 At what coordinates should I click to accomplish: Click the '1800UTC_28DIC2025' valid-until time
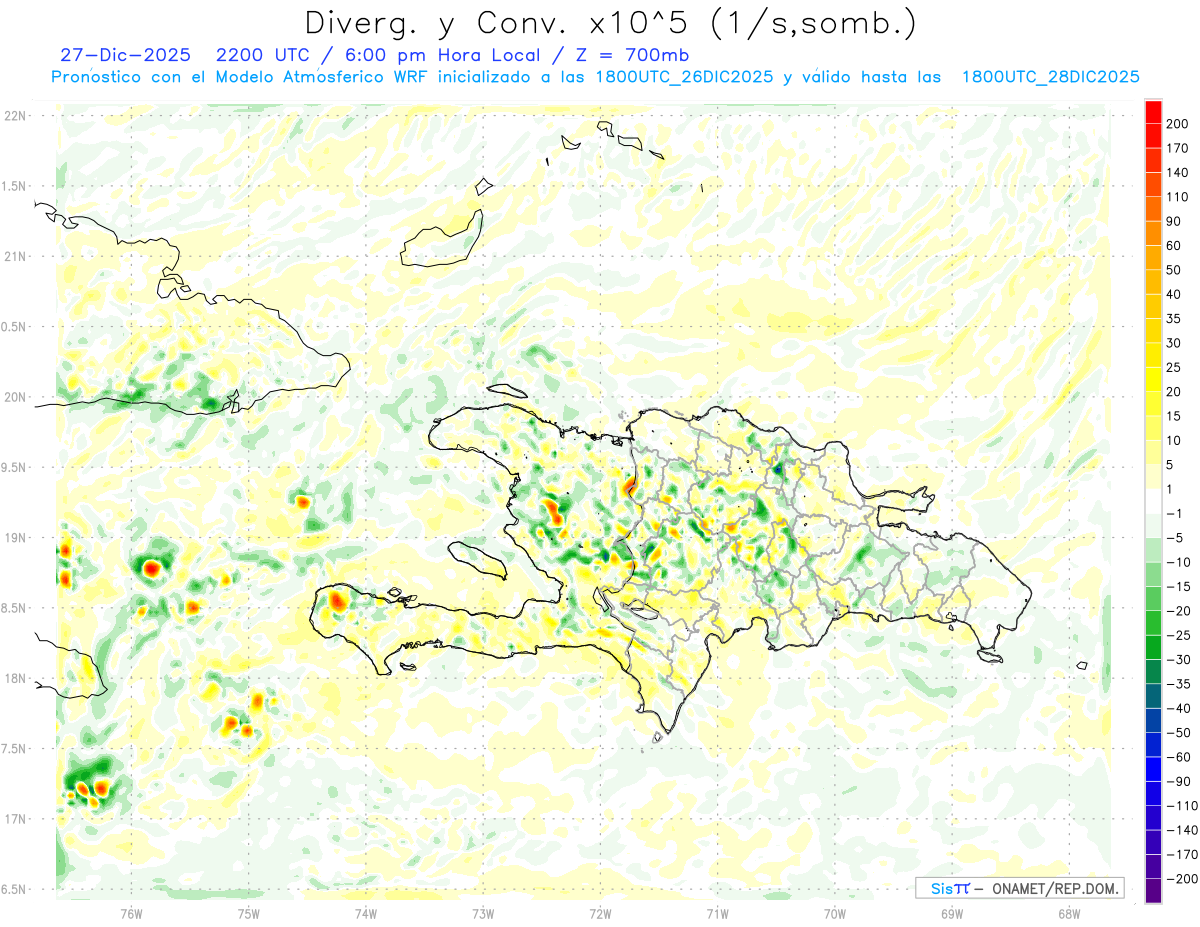(x=1050, y=77)
